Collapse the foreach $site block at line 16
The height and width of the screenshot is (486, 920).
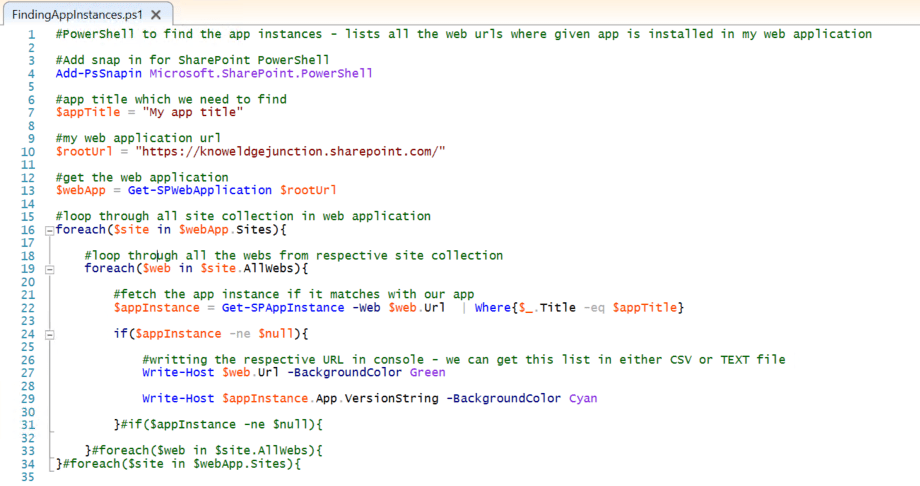(50, 231)
